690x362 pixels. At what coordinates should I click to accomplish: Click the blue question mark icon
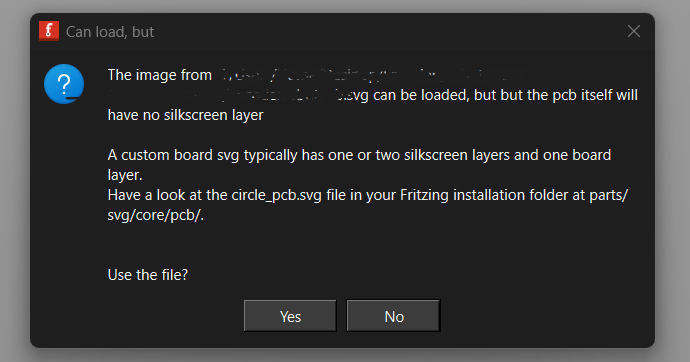point(64,84)
